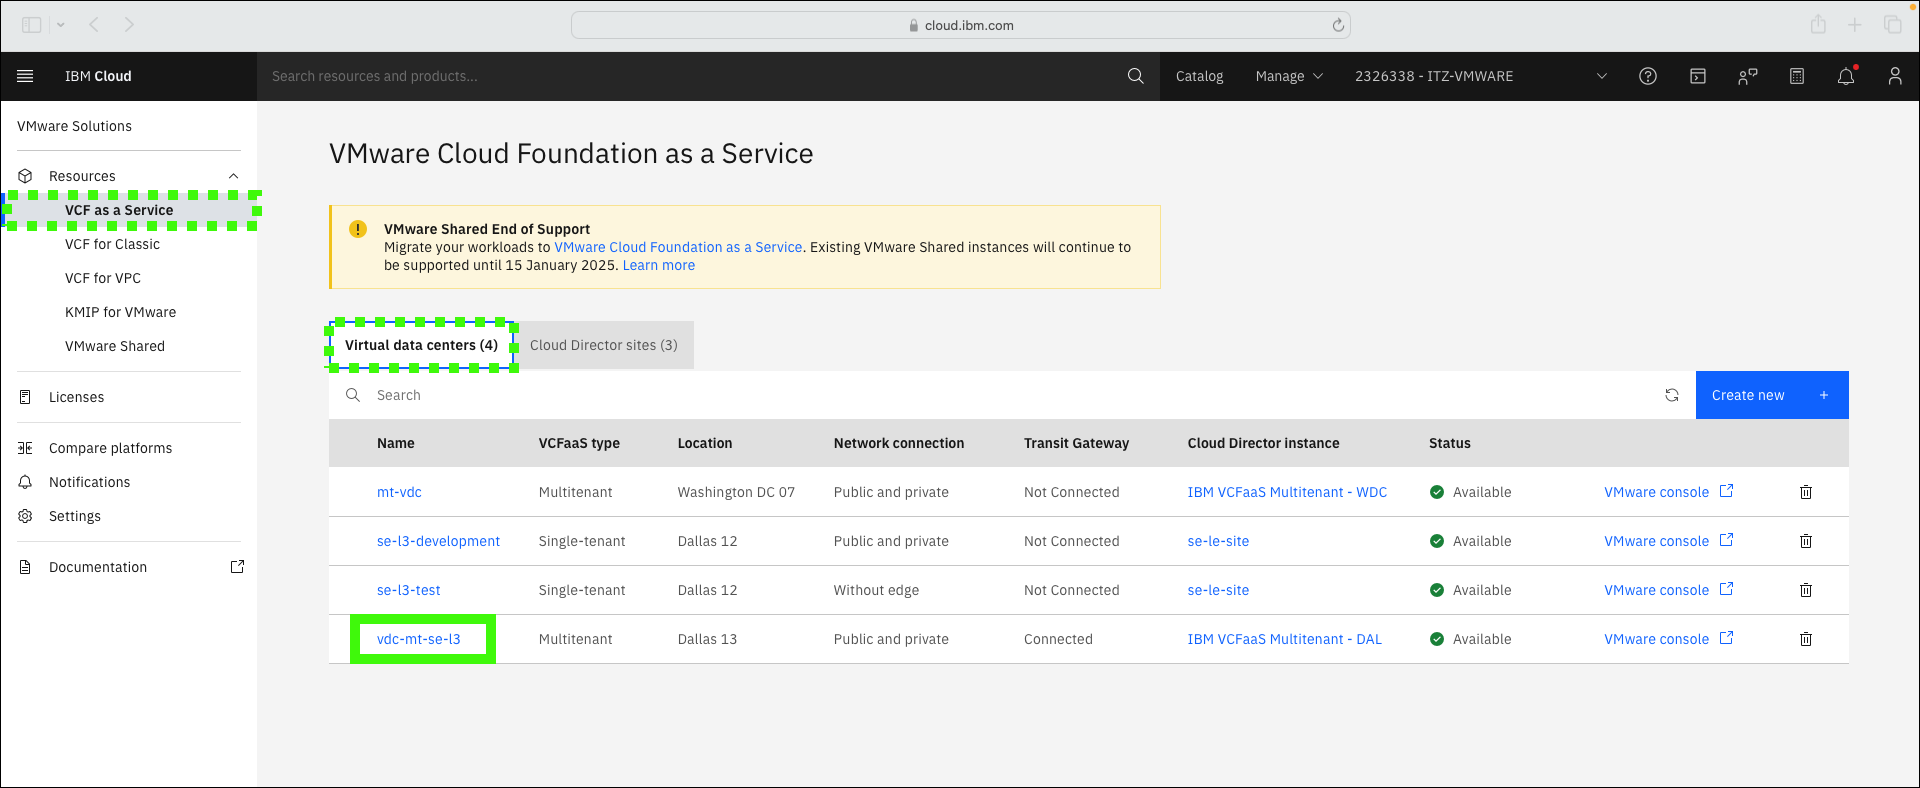Launch IBM Cloud Shell icon
The width and height of the screenshot is (1920, 788).
pyautogui.click(x=1698, y=76)
